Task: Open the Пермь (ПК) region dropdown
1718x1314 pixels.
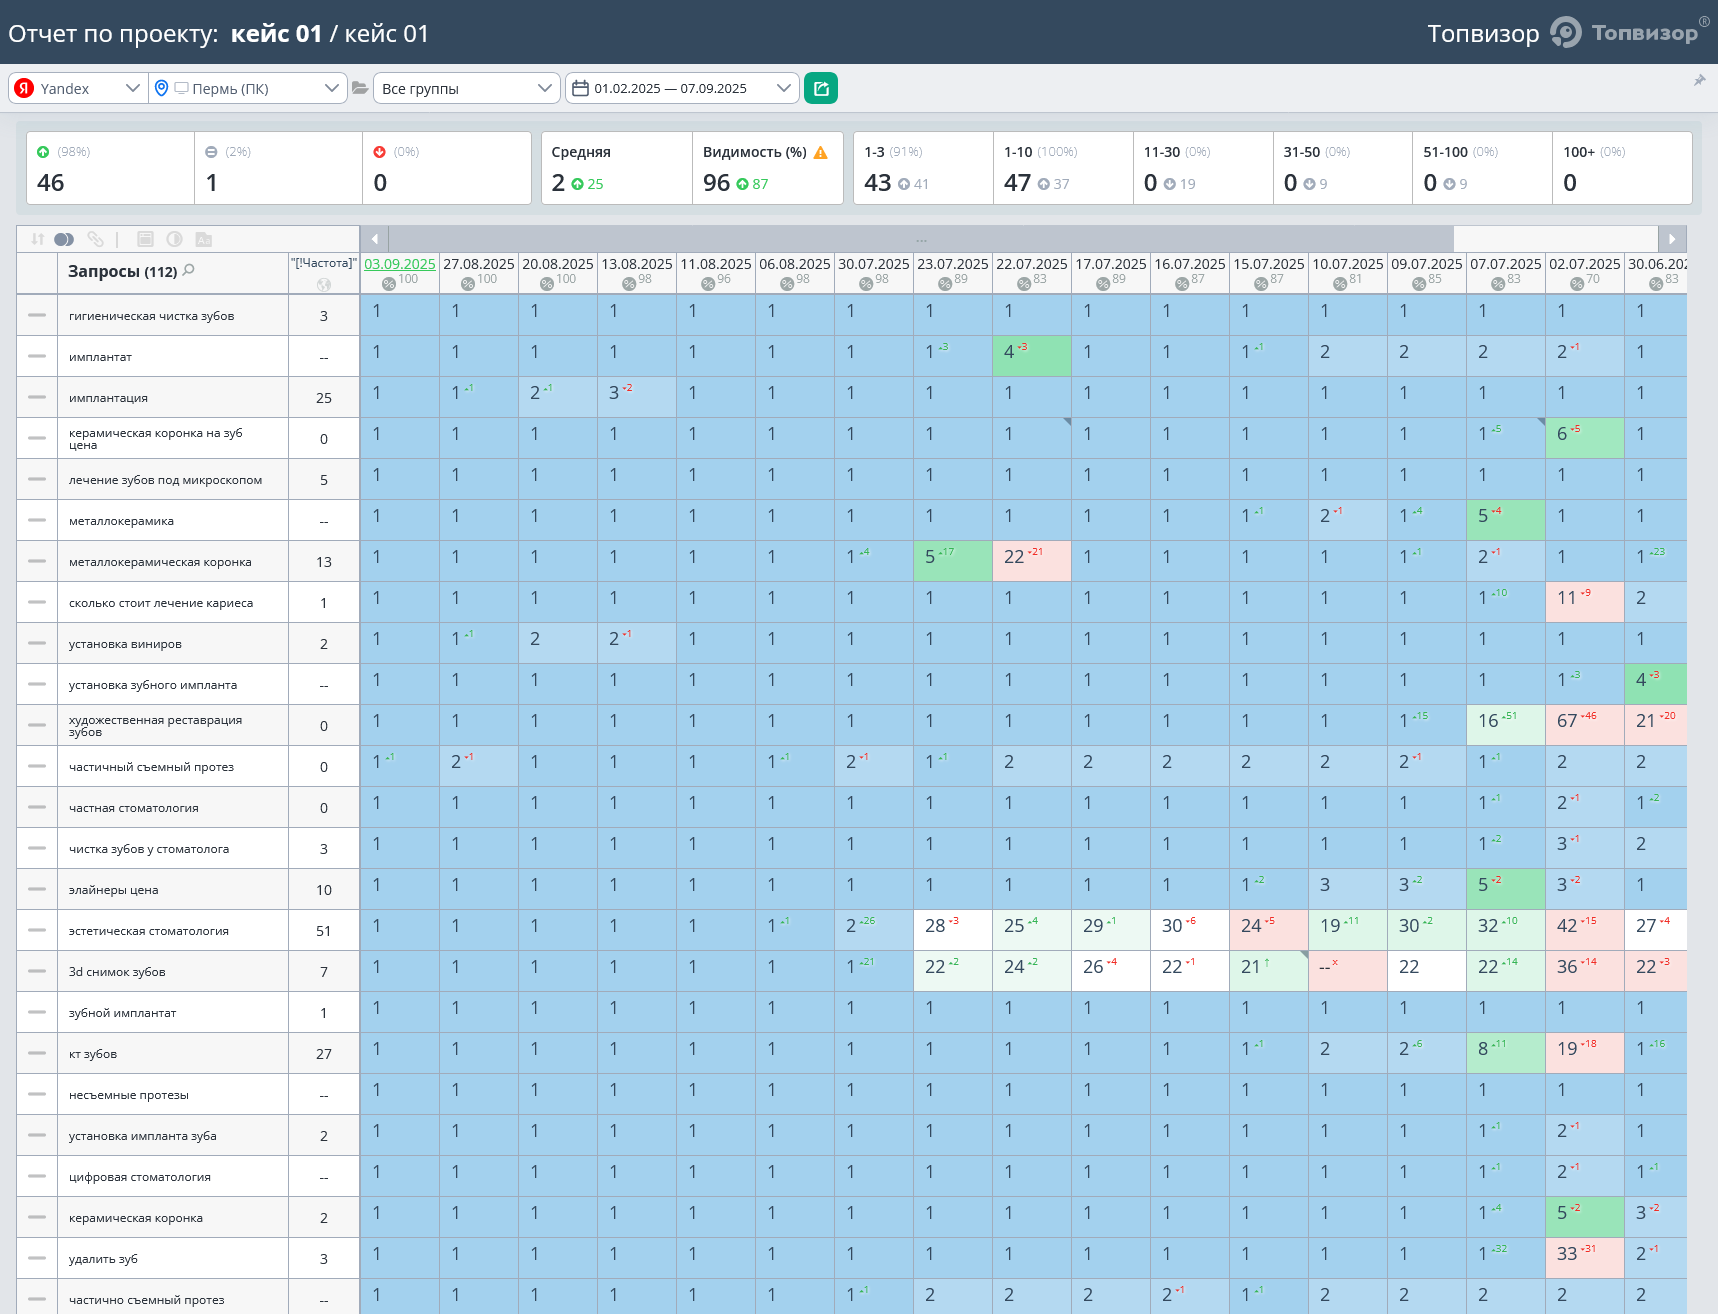Action: 247,88
